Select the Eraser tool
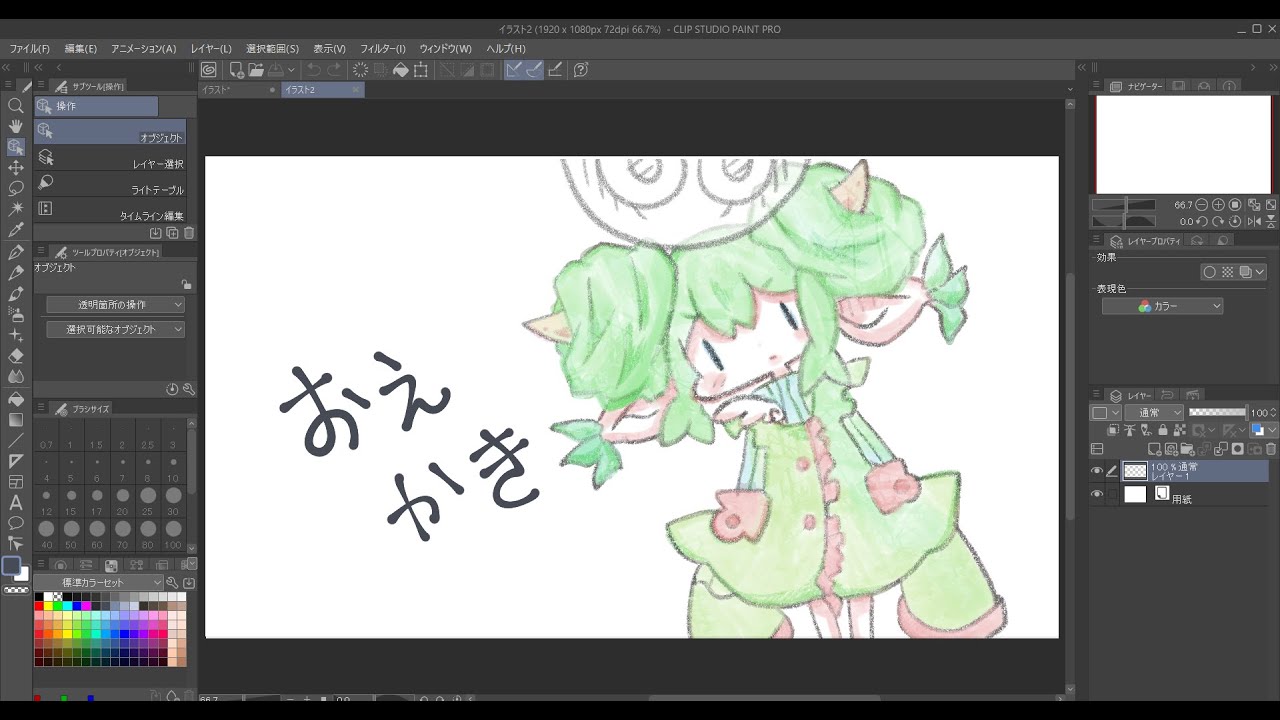Image resolution: width=1280 pixels, height=720 pixels. pos(16,356)
